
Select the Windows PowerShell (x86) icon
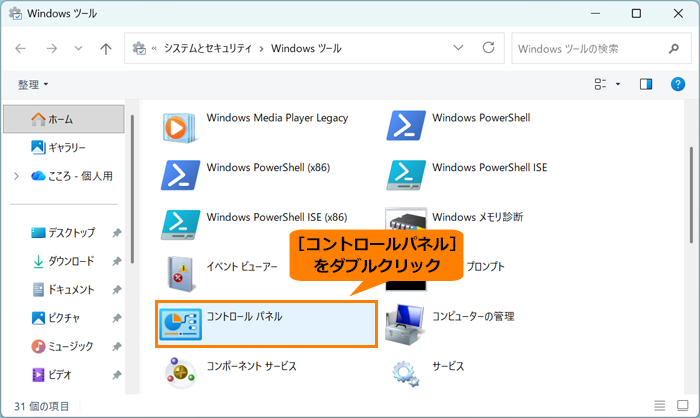pos(175,174)
